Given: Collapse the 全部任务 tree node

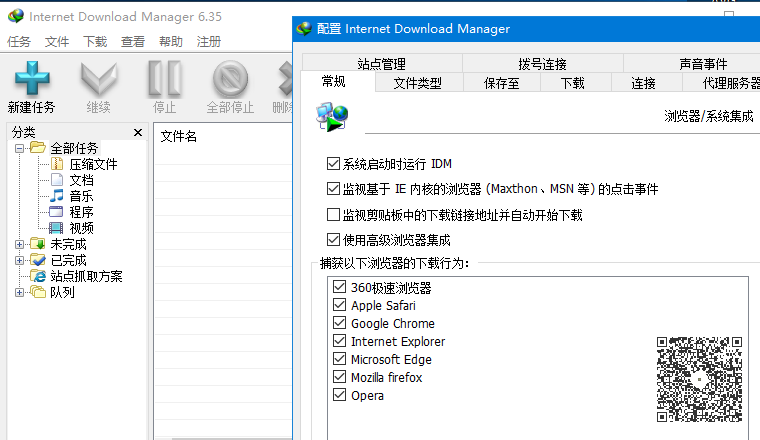Looking at the screenshot, I should (x=19, y=148).
